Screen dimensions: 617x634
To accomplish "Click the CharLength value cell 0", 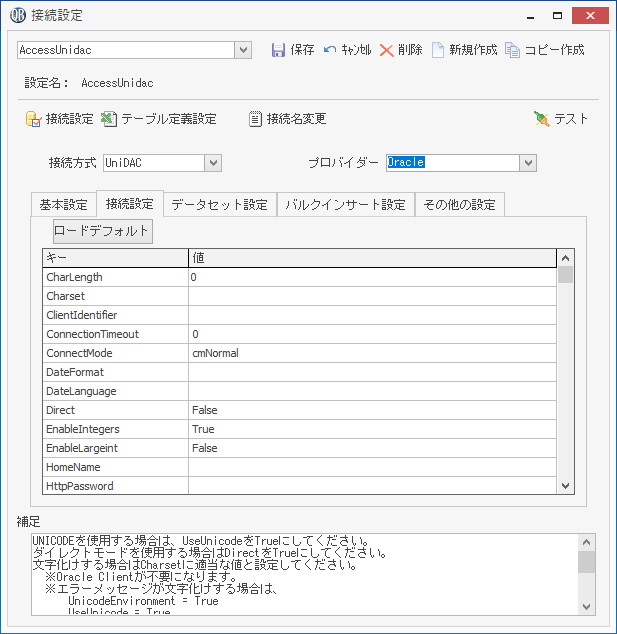I will coord(372,277).
